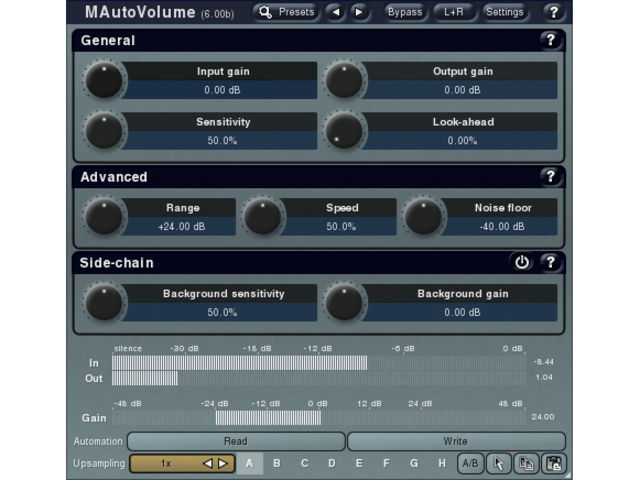Image resolution: width=640 pixels, height=480 pixels.
Task: Decrease upsampling with the left arrow
Action: [x=208, y=463]
